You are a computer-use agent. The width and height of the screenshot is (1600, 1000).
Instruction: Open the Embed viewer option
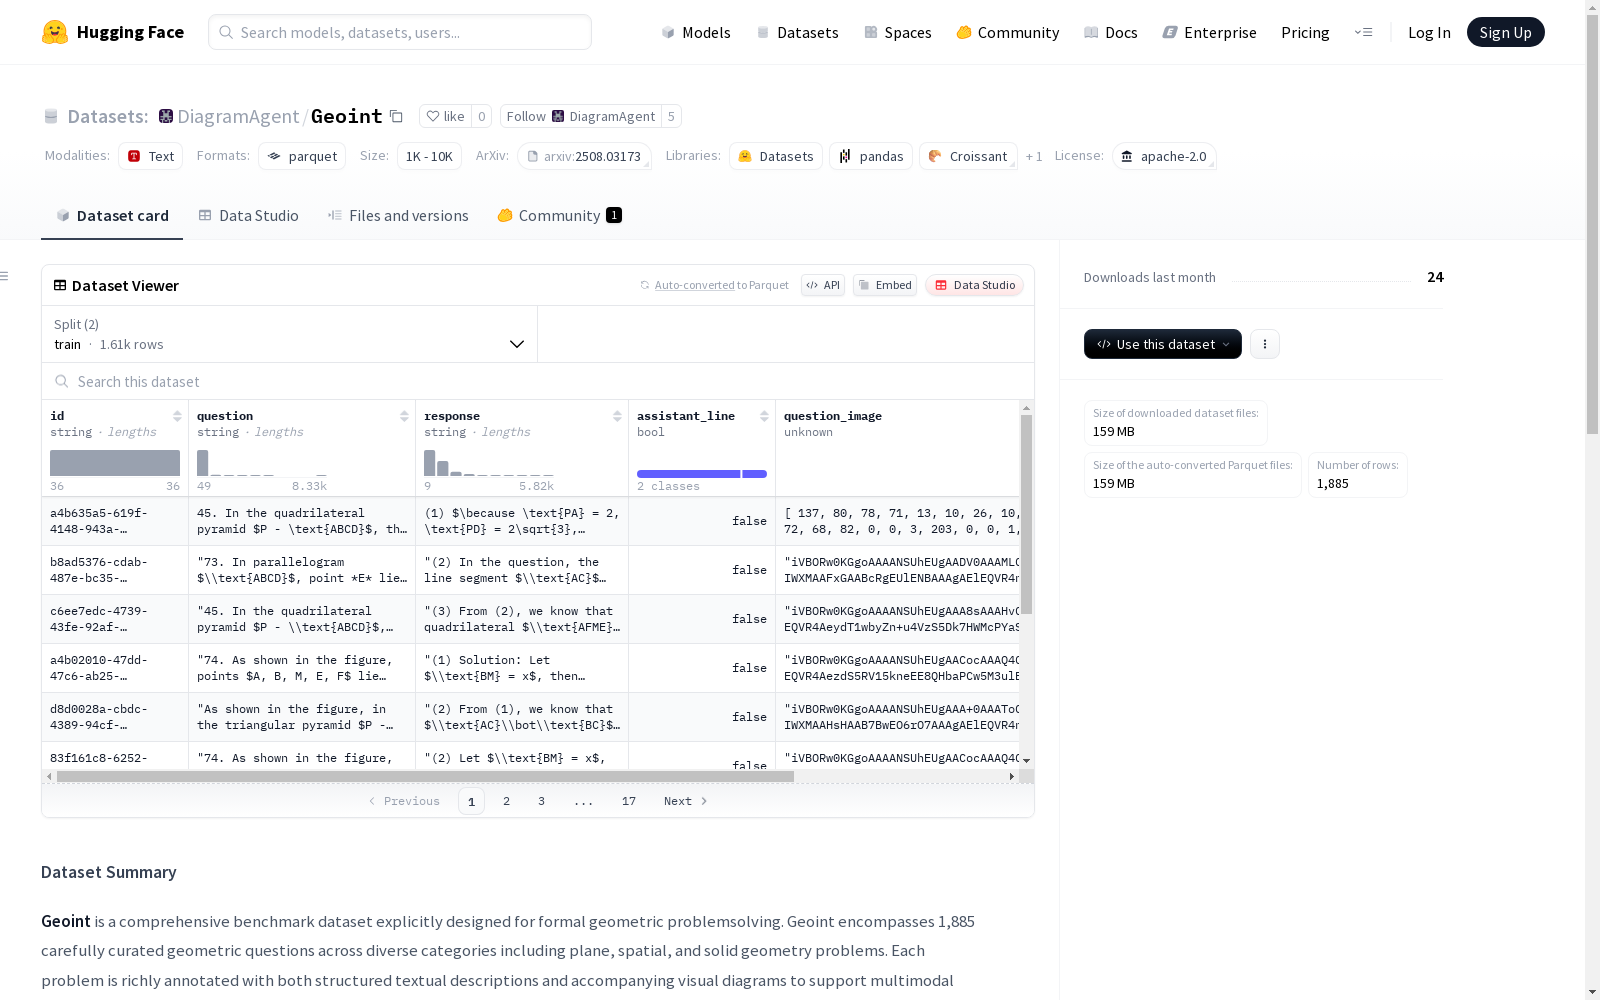(x=885, y=285)
